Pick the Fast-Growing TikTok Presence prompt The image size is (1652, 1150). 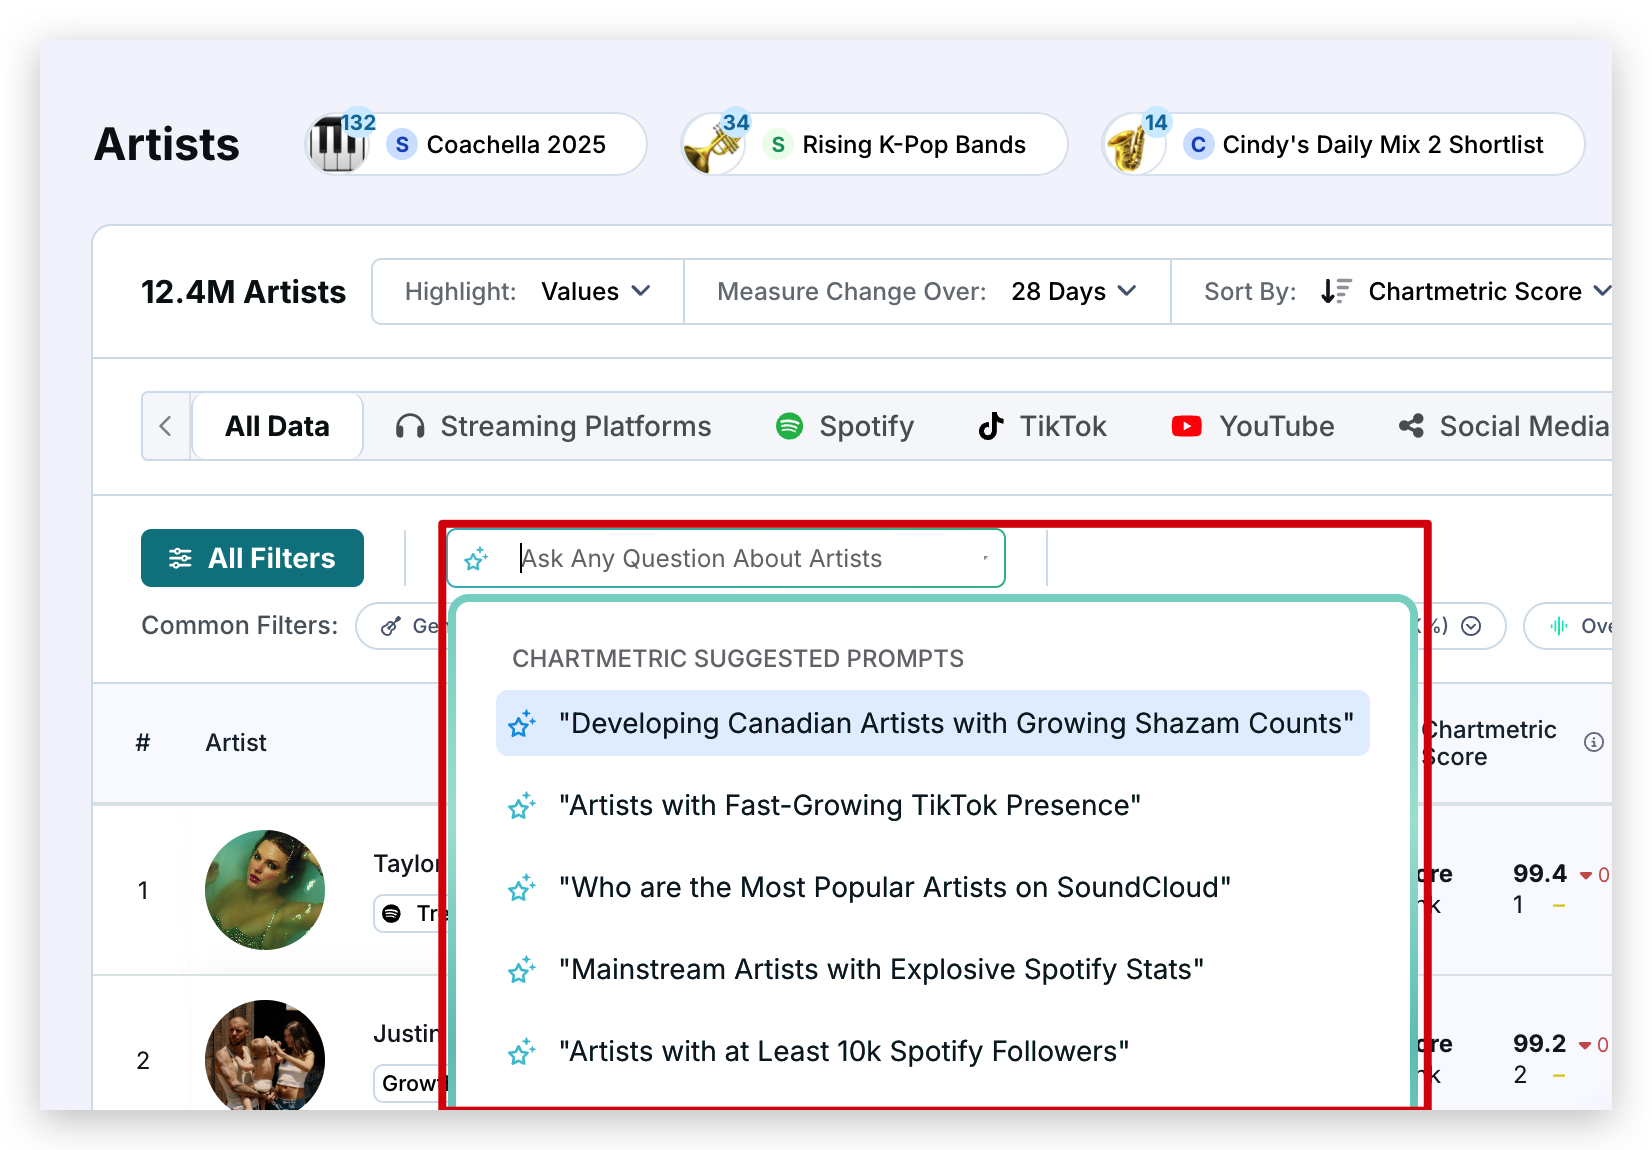[x=850, y=805]
